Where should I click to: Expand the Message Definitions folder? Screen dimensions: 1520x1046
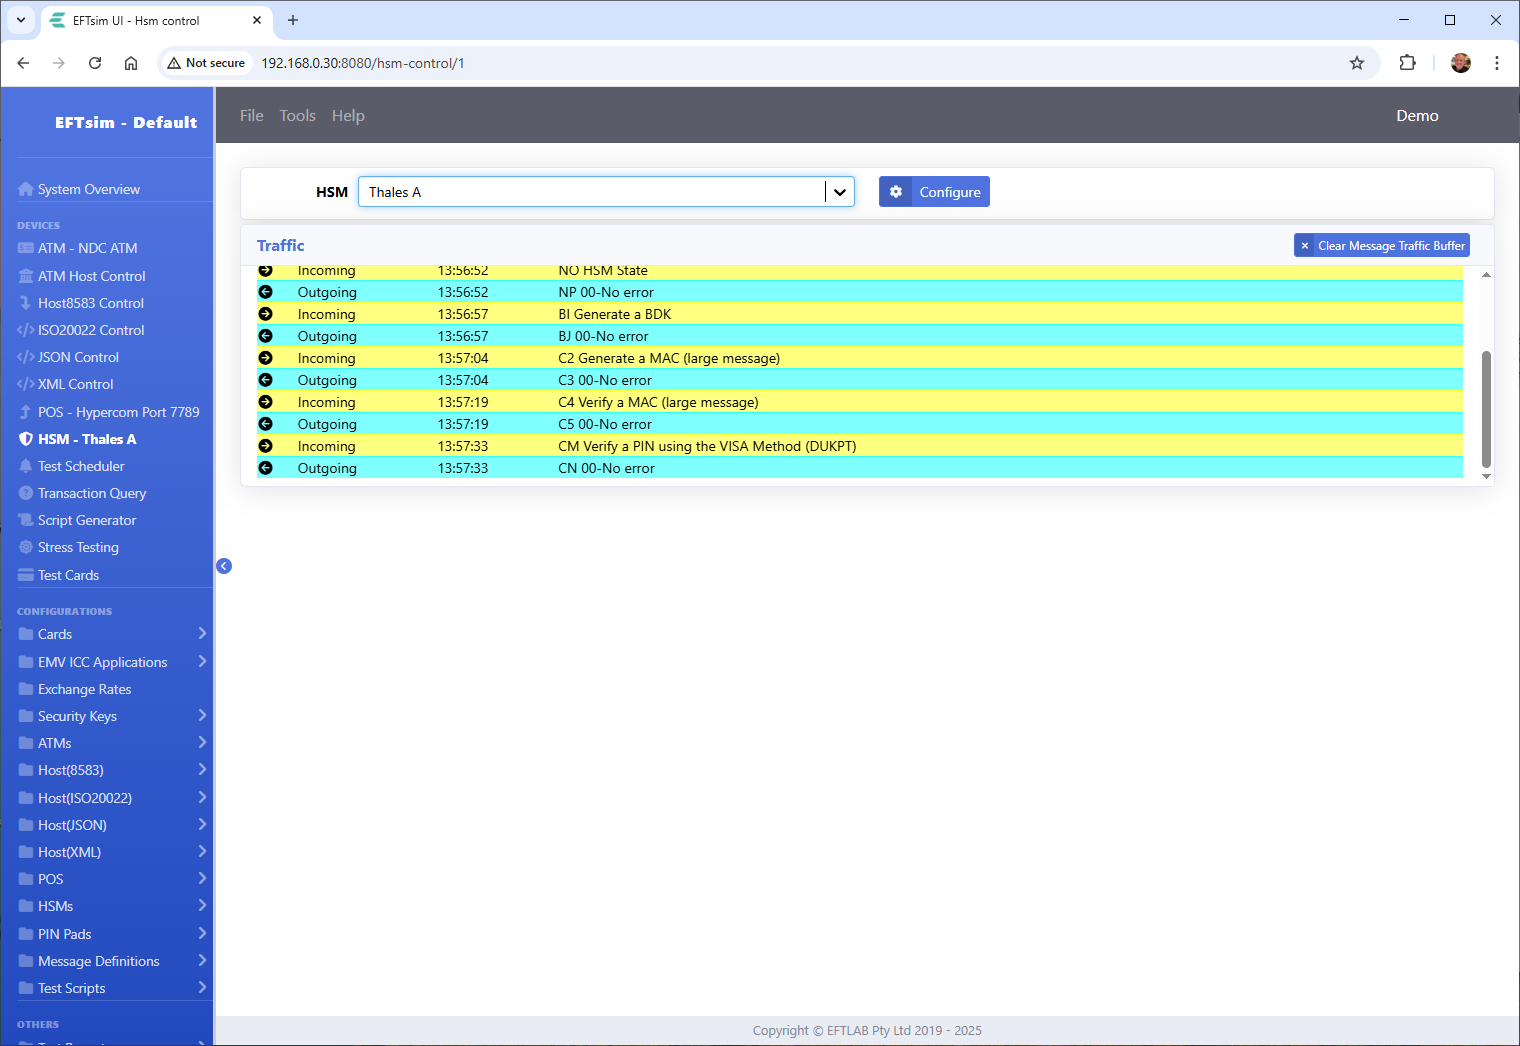[202, 961]
